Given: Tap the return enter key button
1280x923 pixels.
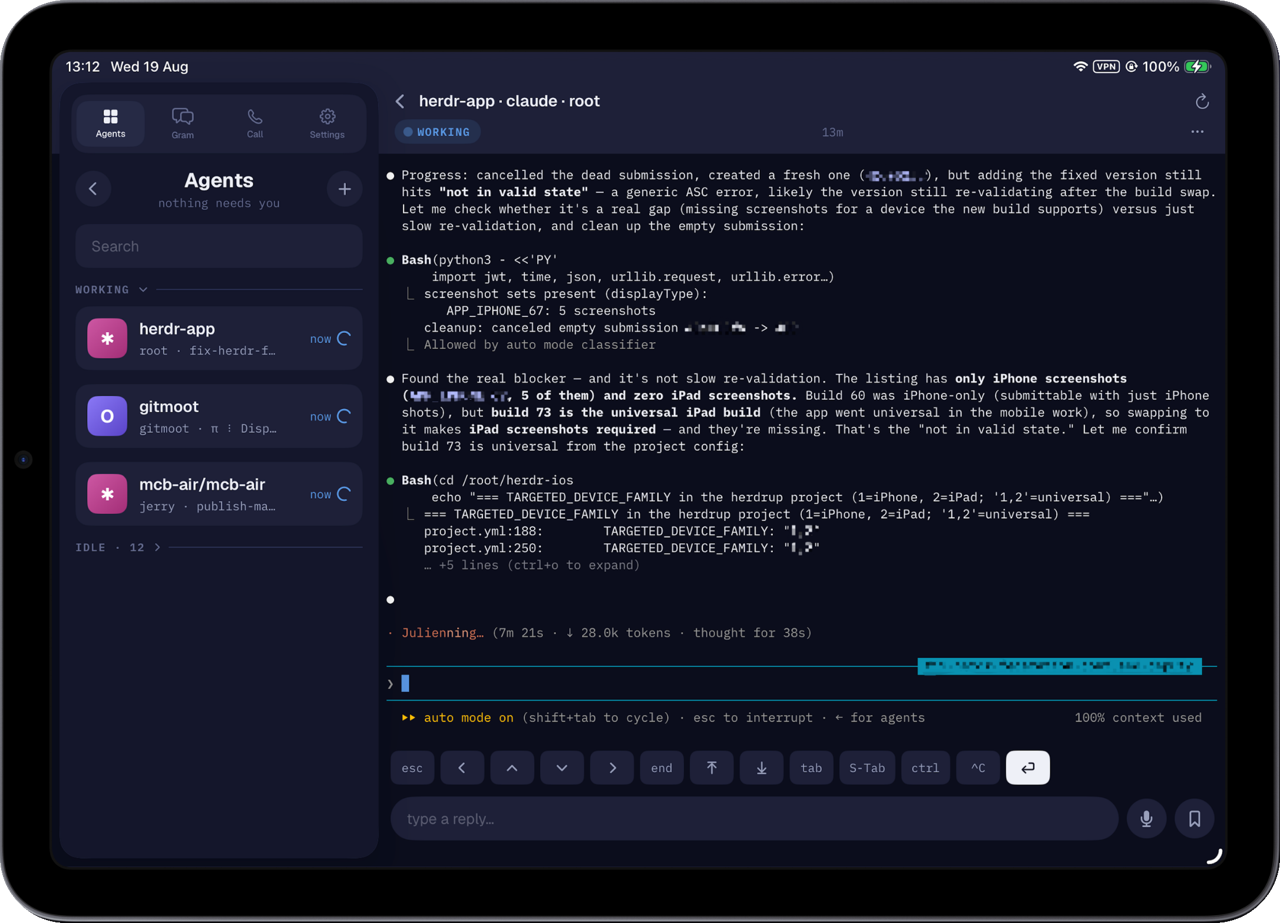Looking at the screenshot, I should pyautogui.click(x=1028, y=768).
